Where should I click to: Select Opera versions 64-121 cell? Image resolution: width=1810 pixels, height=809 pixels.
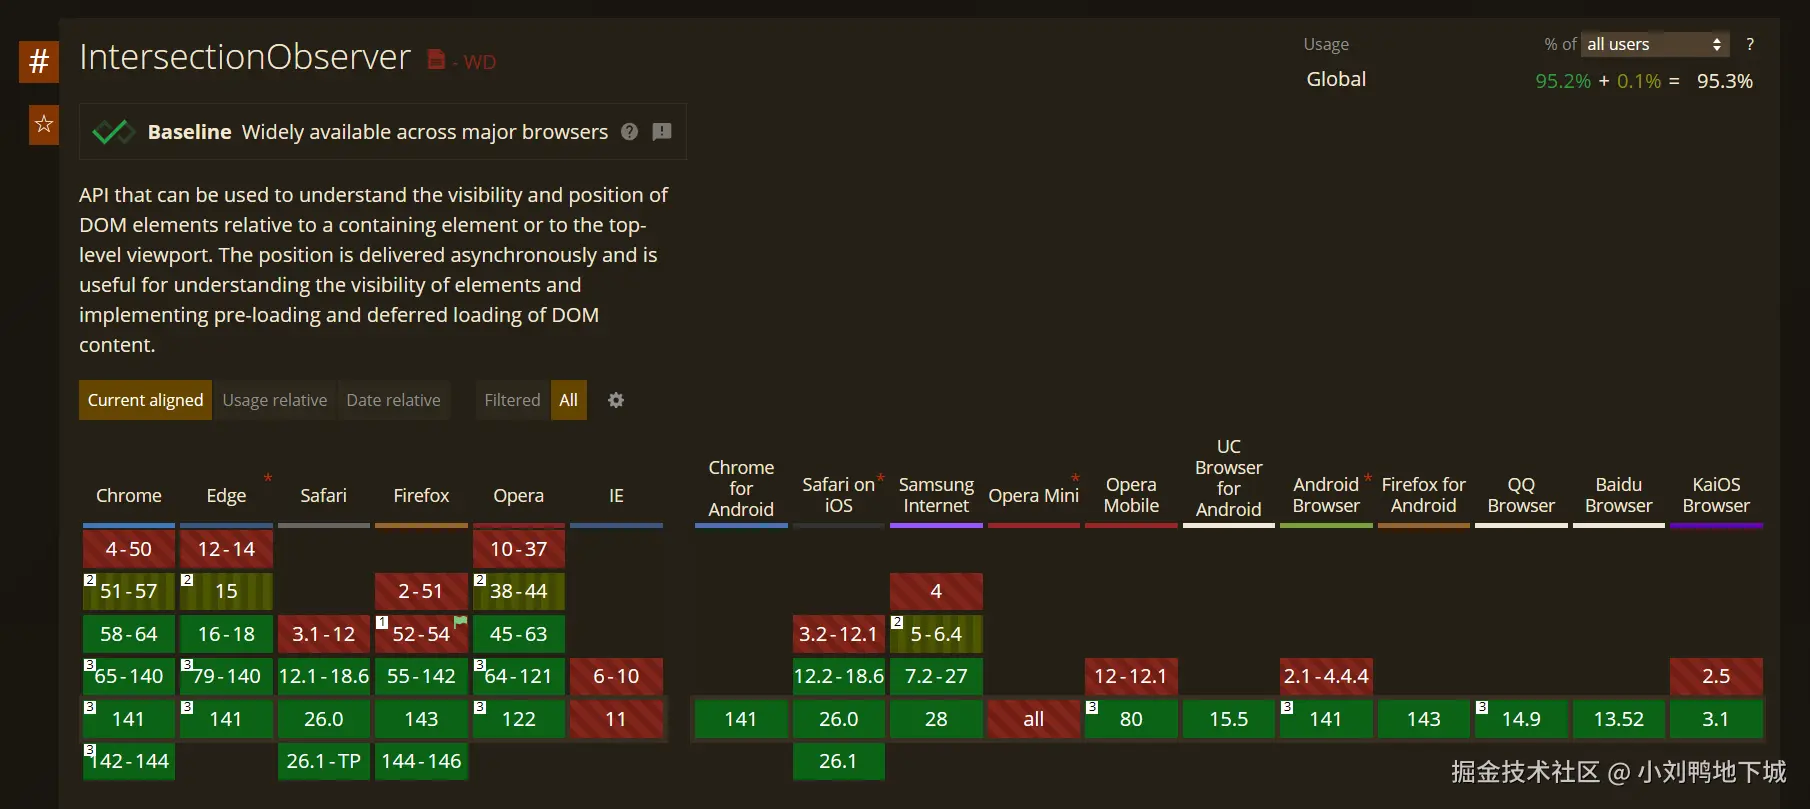pyautogui.click(x=518, y=676)
